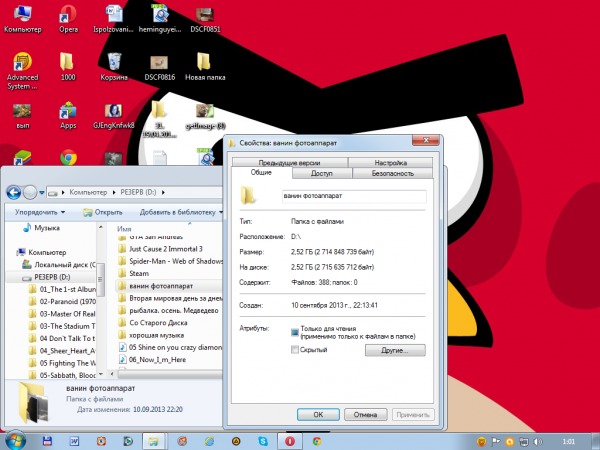The height and width of the screenshot is (450, 600).
Task: Open Internet Explorer from the taskbar
Action: point(209,441)
